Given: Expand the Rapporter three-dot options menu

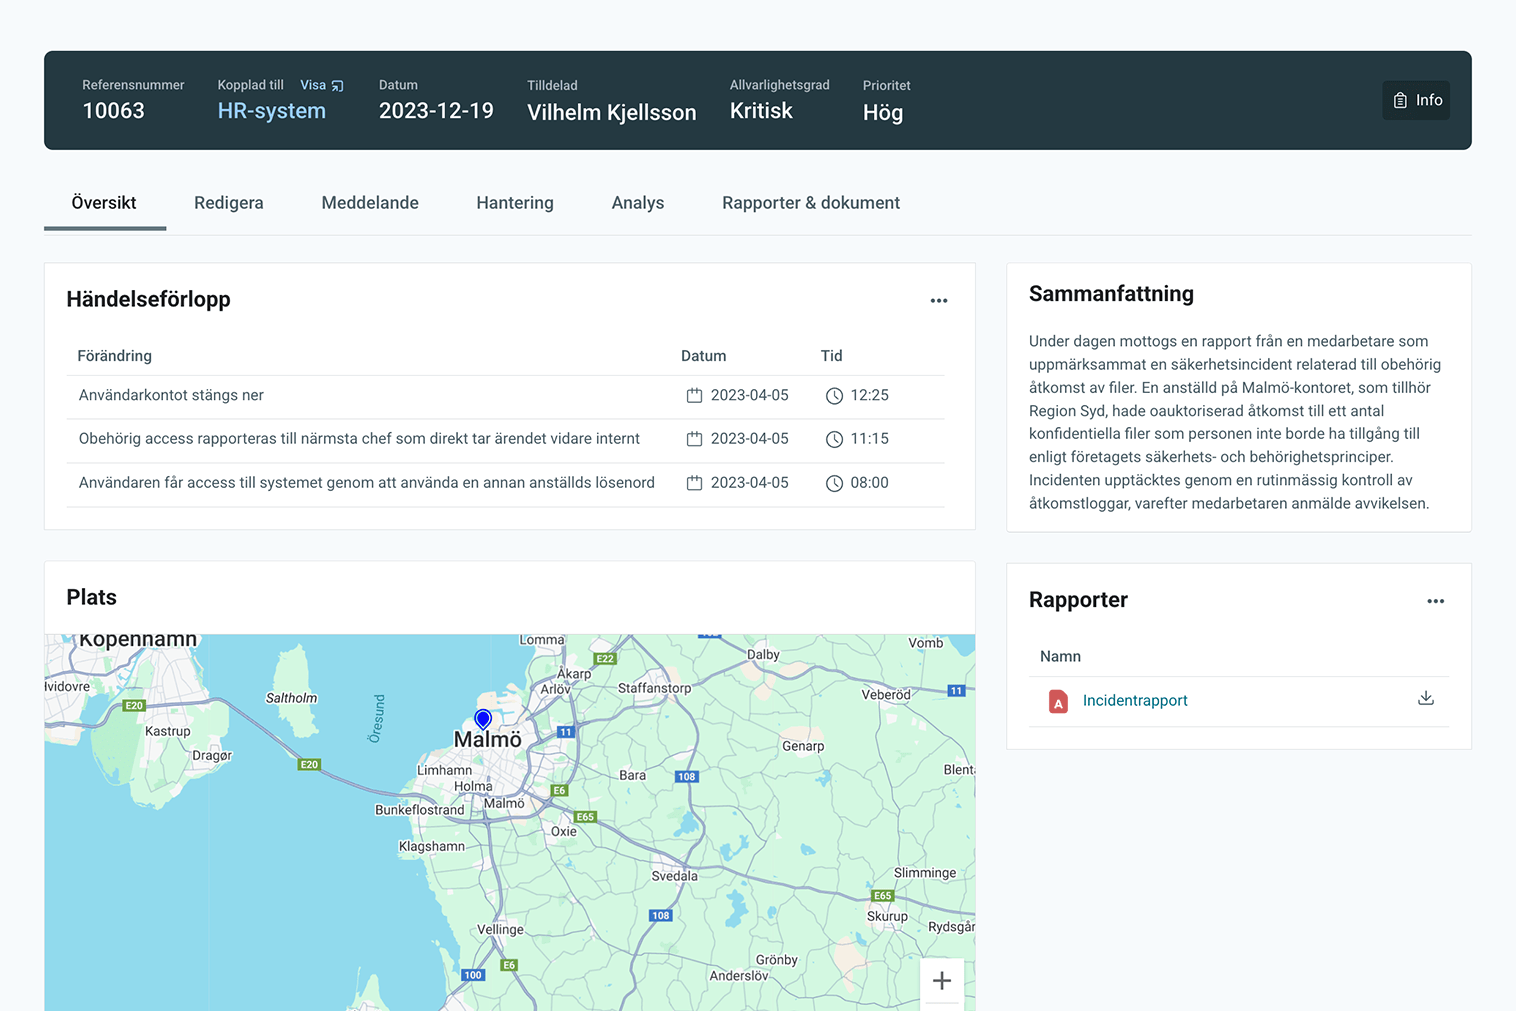Looking at the screenshot, I should tap(1435, 601).
